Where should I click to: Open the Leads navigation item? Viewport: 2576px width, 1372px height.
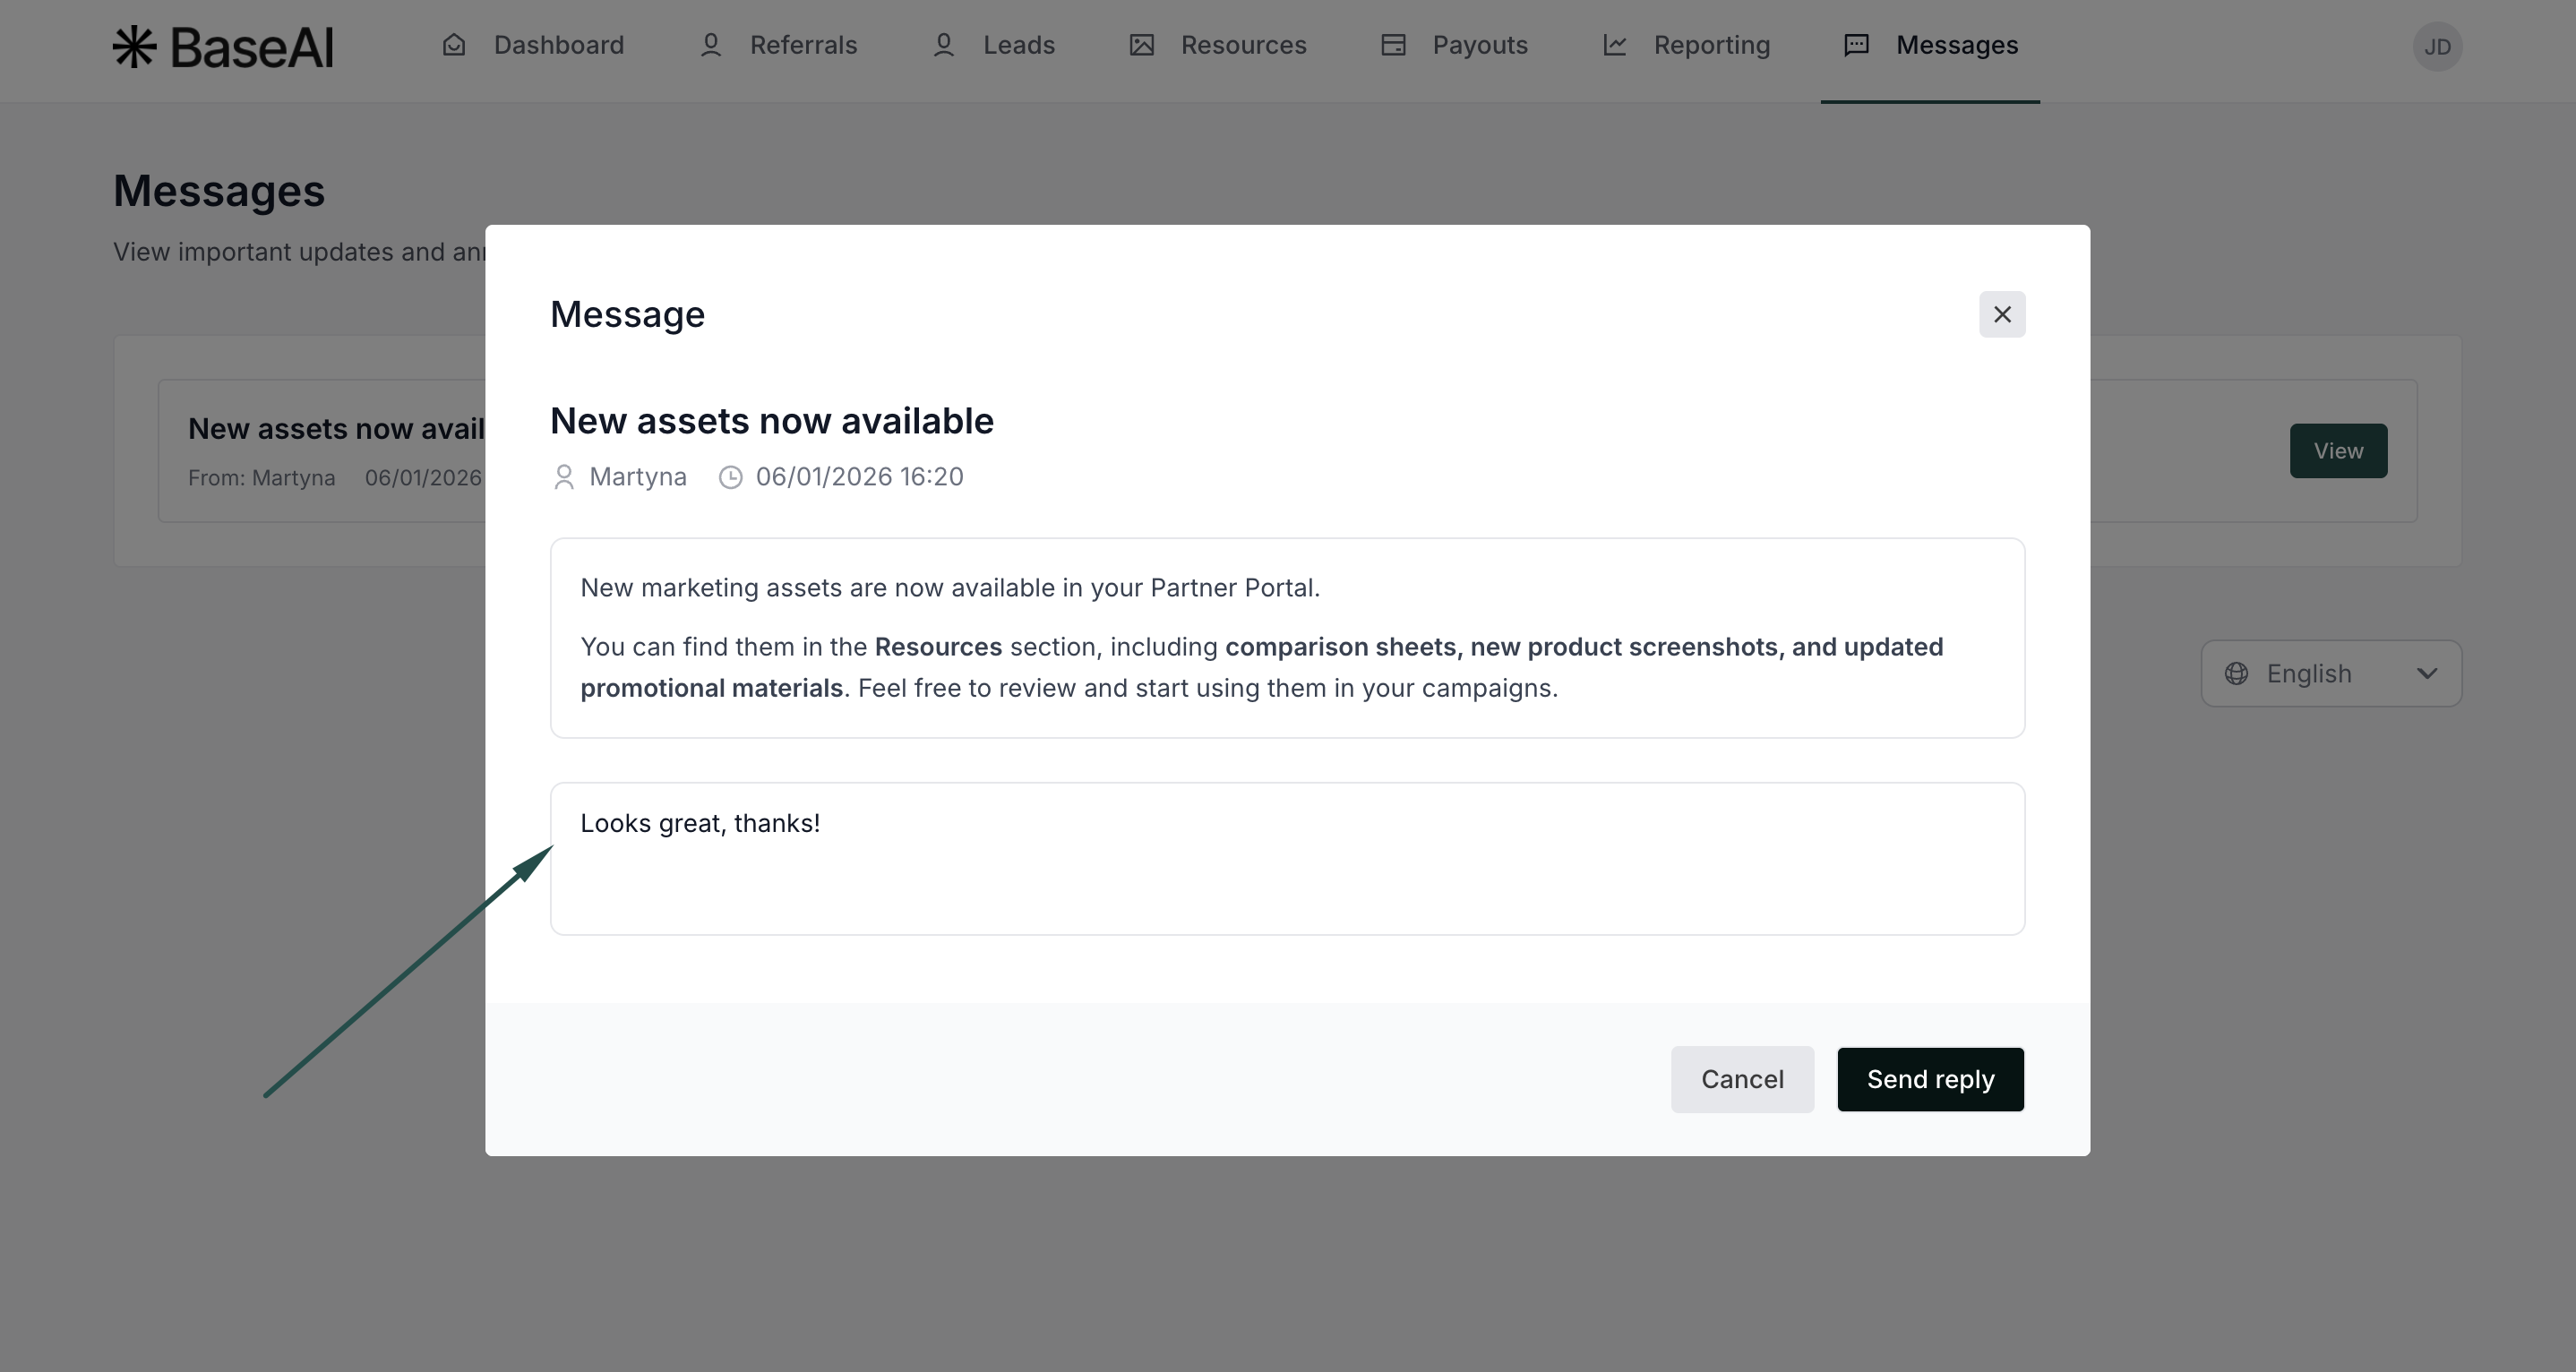[1018, 45]
